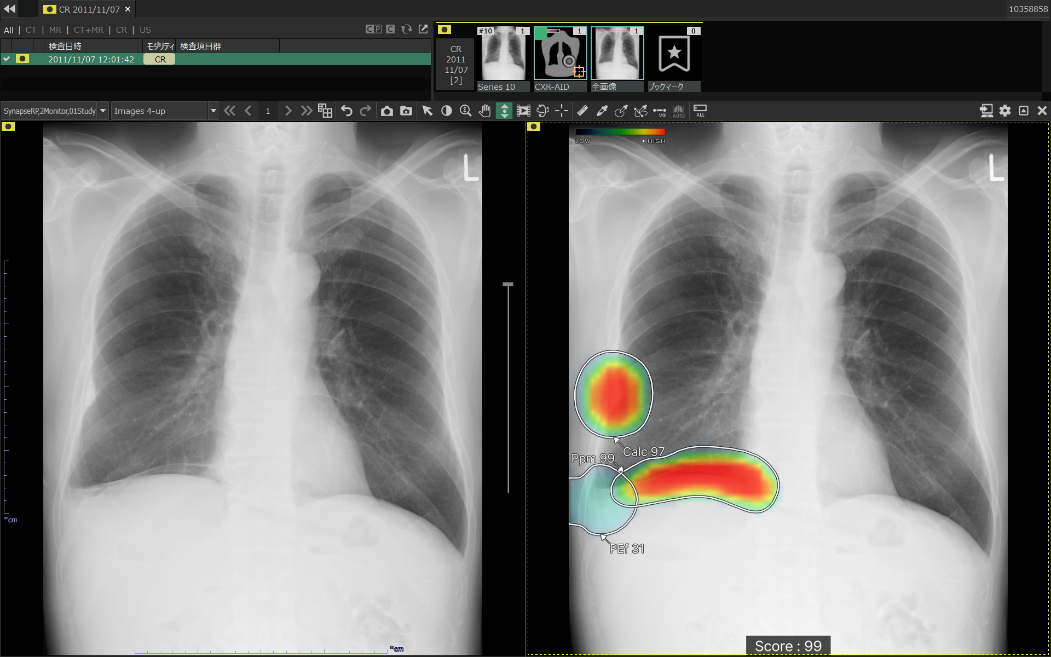Viewport: 1051px width, 657px height.
Task: Select the ruler measurement tool
Action: pos(583,110)
